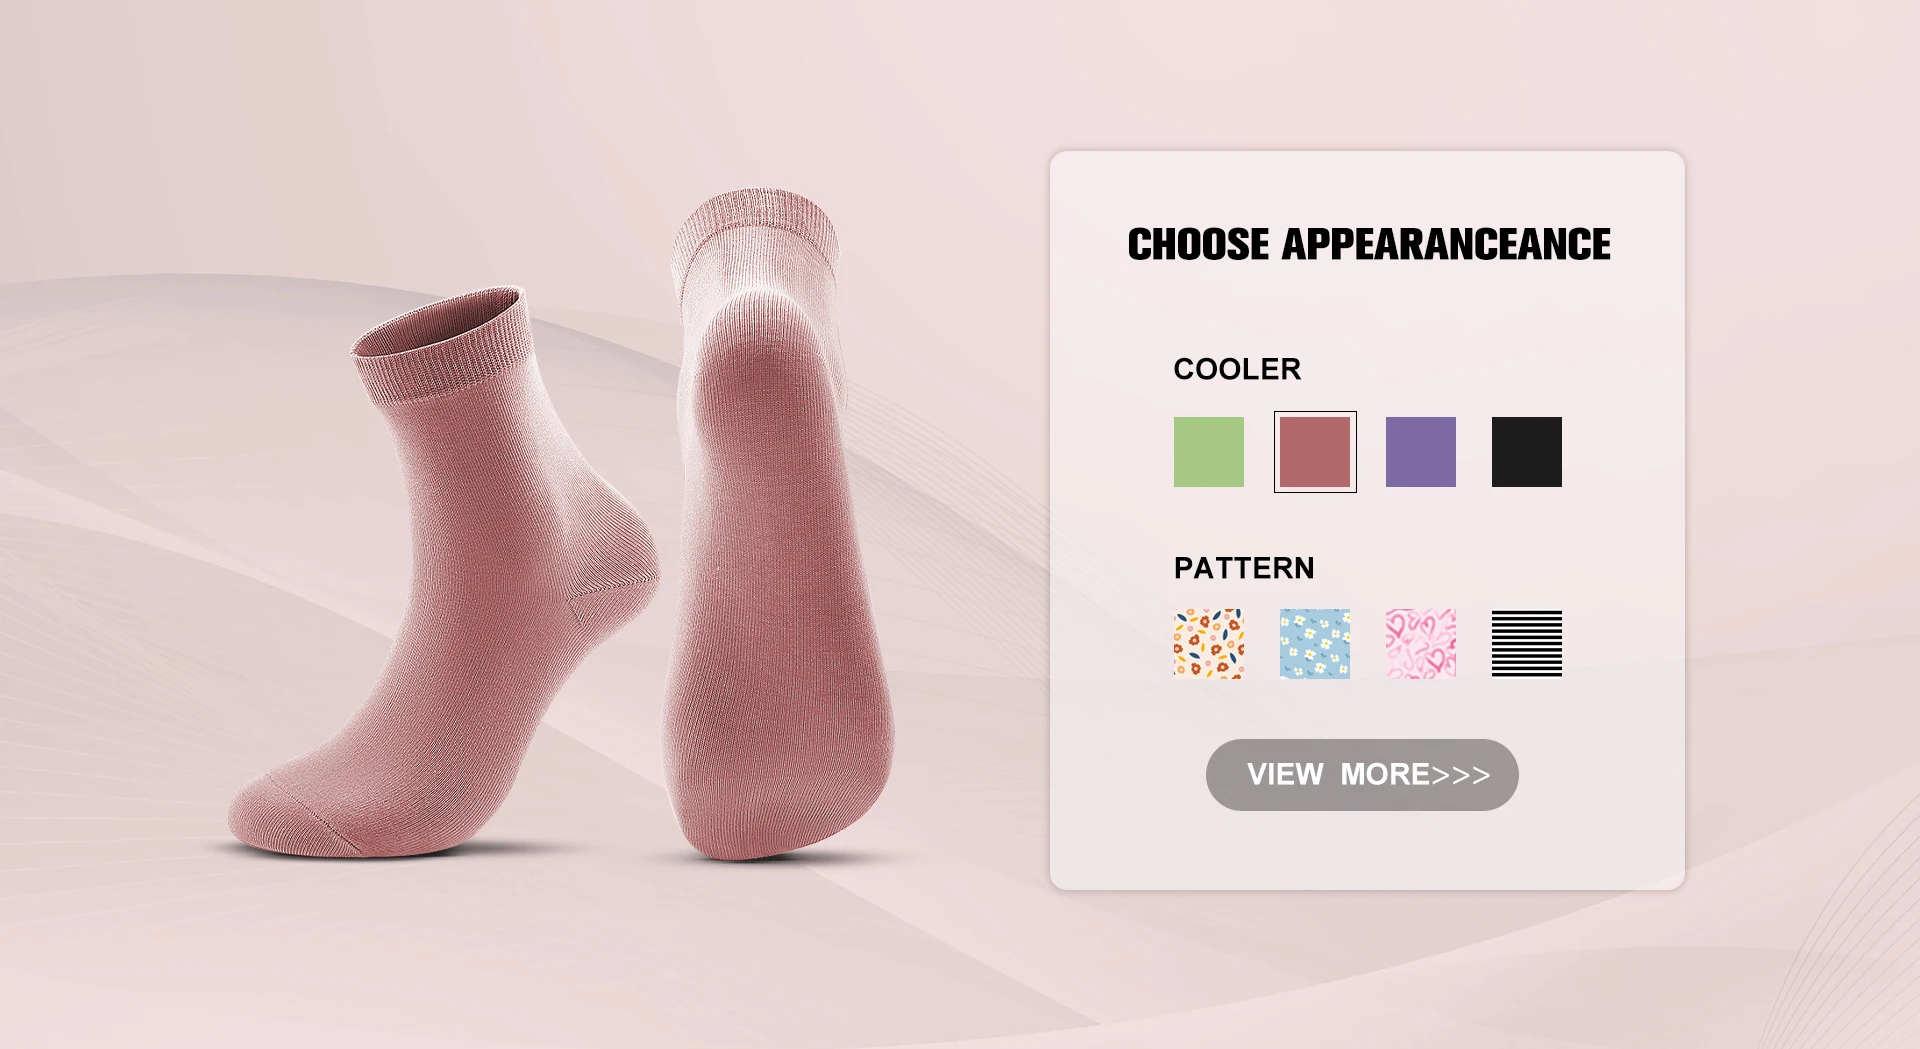Click the VIEW MORE>>> button
The image size is (1920, 1049).
pos(1362,775)
